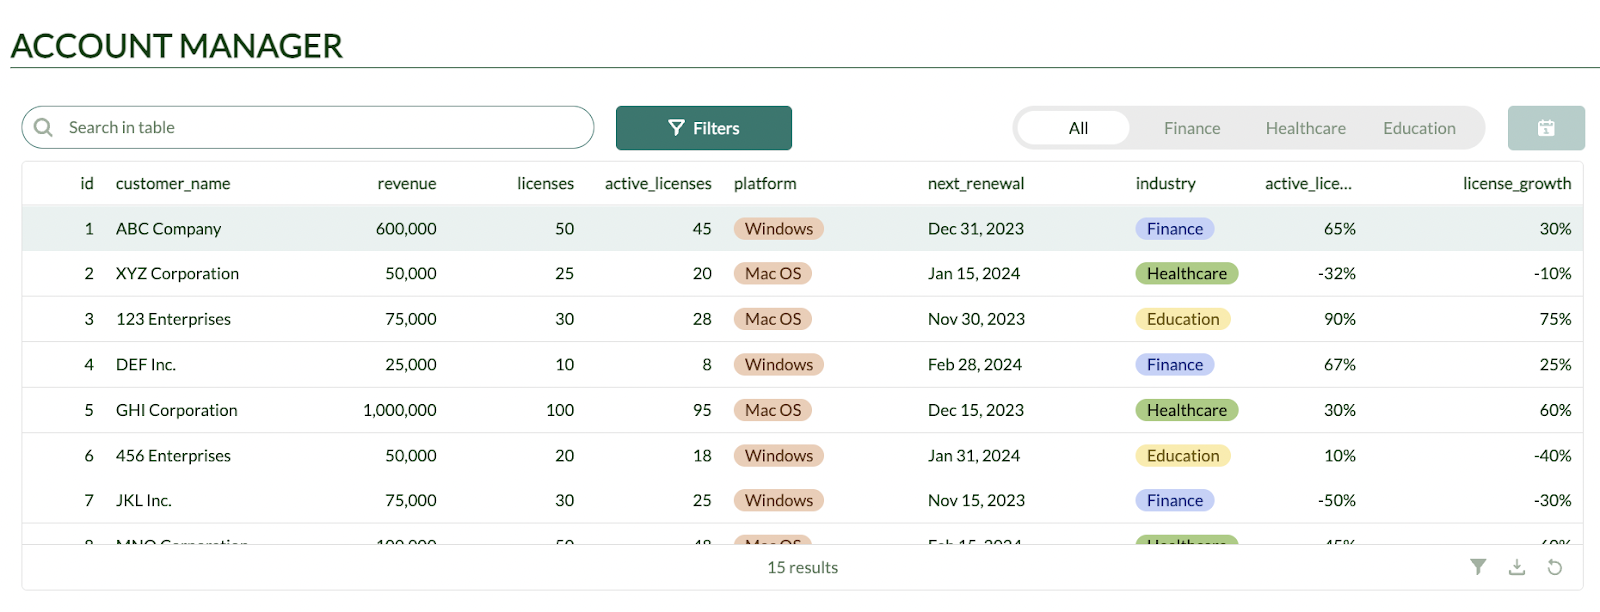Sort by customer_name column header
Viewport: 1600px width, 612px height.
[x=173, y=183]
